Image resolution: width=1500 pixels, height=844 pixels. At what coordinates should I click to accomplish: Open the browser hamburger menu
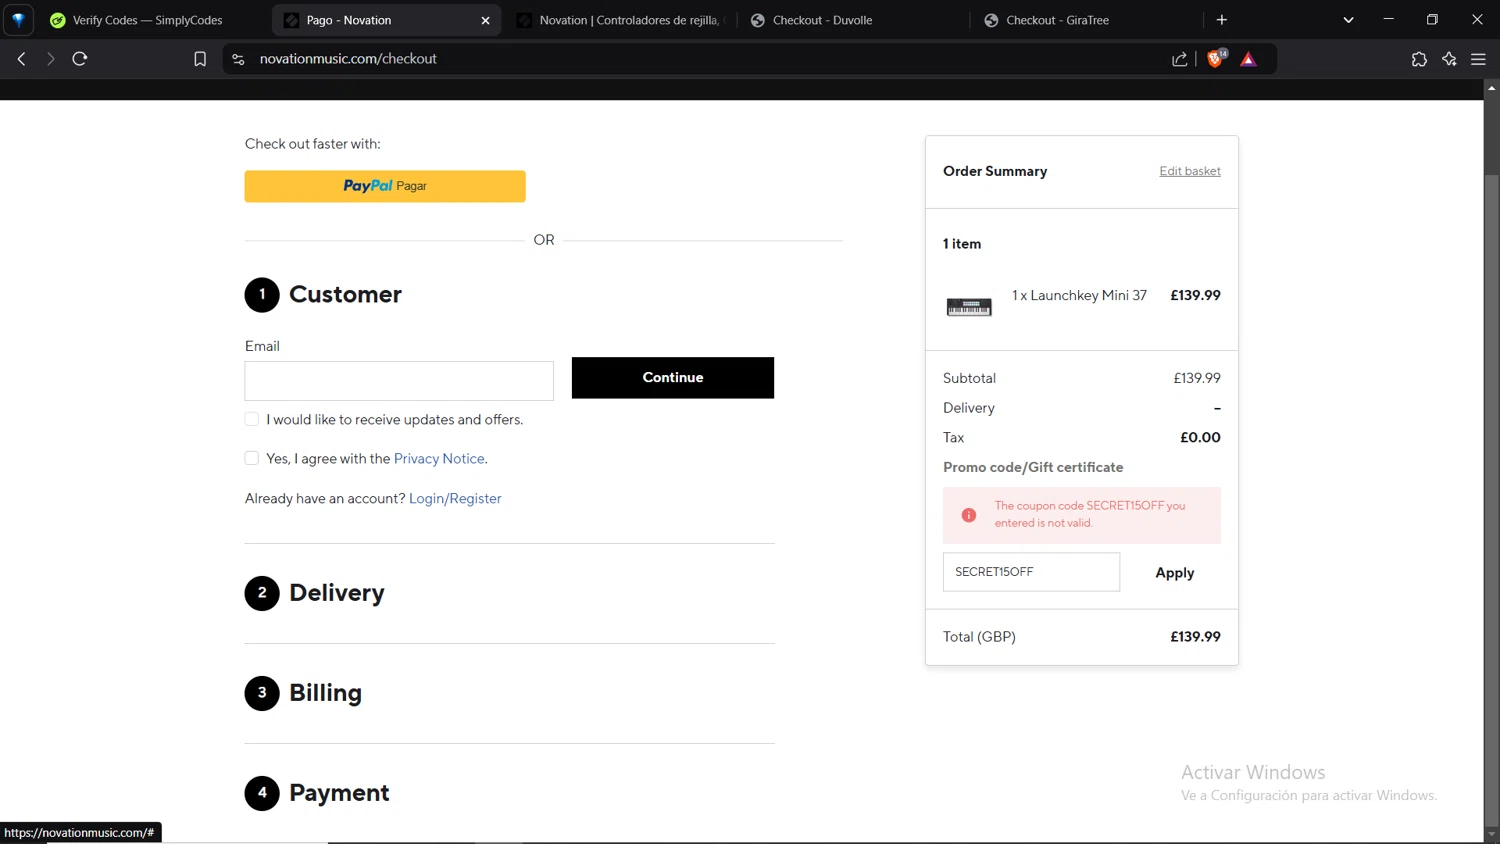(x=1478, y=59)
